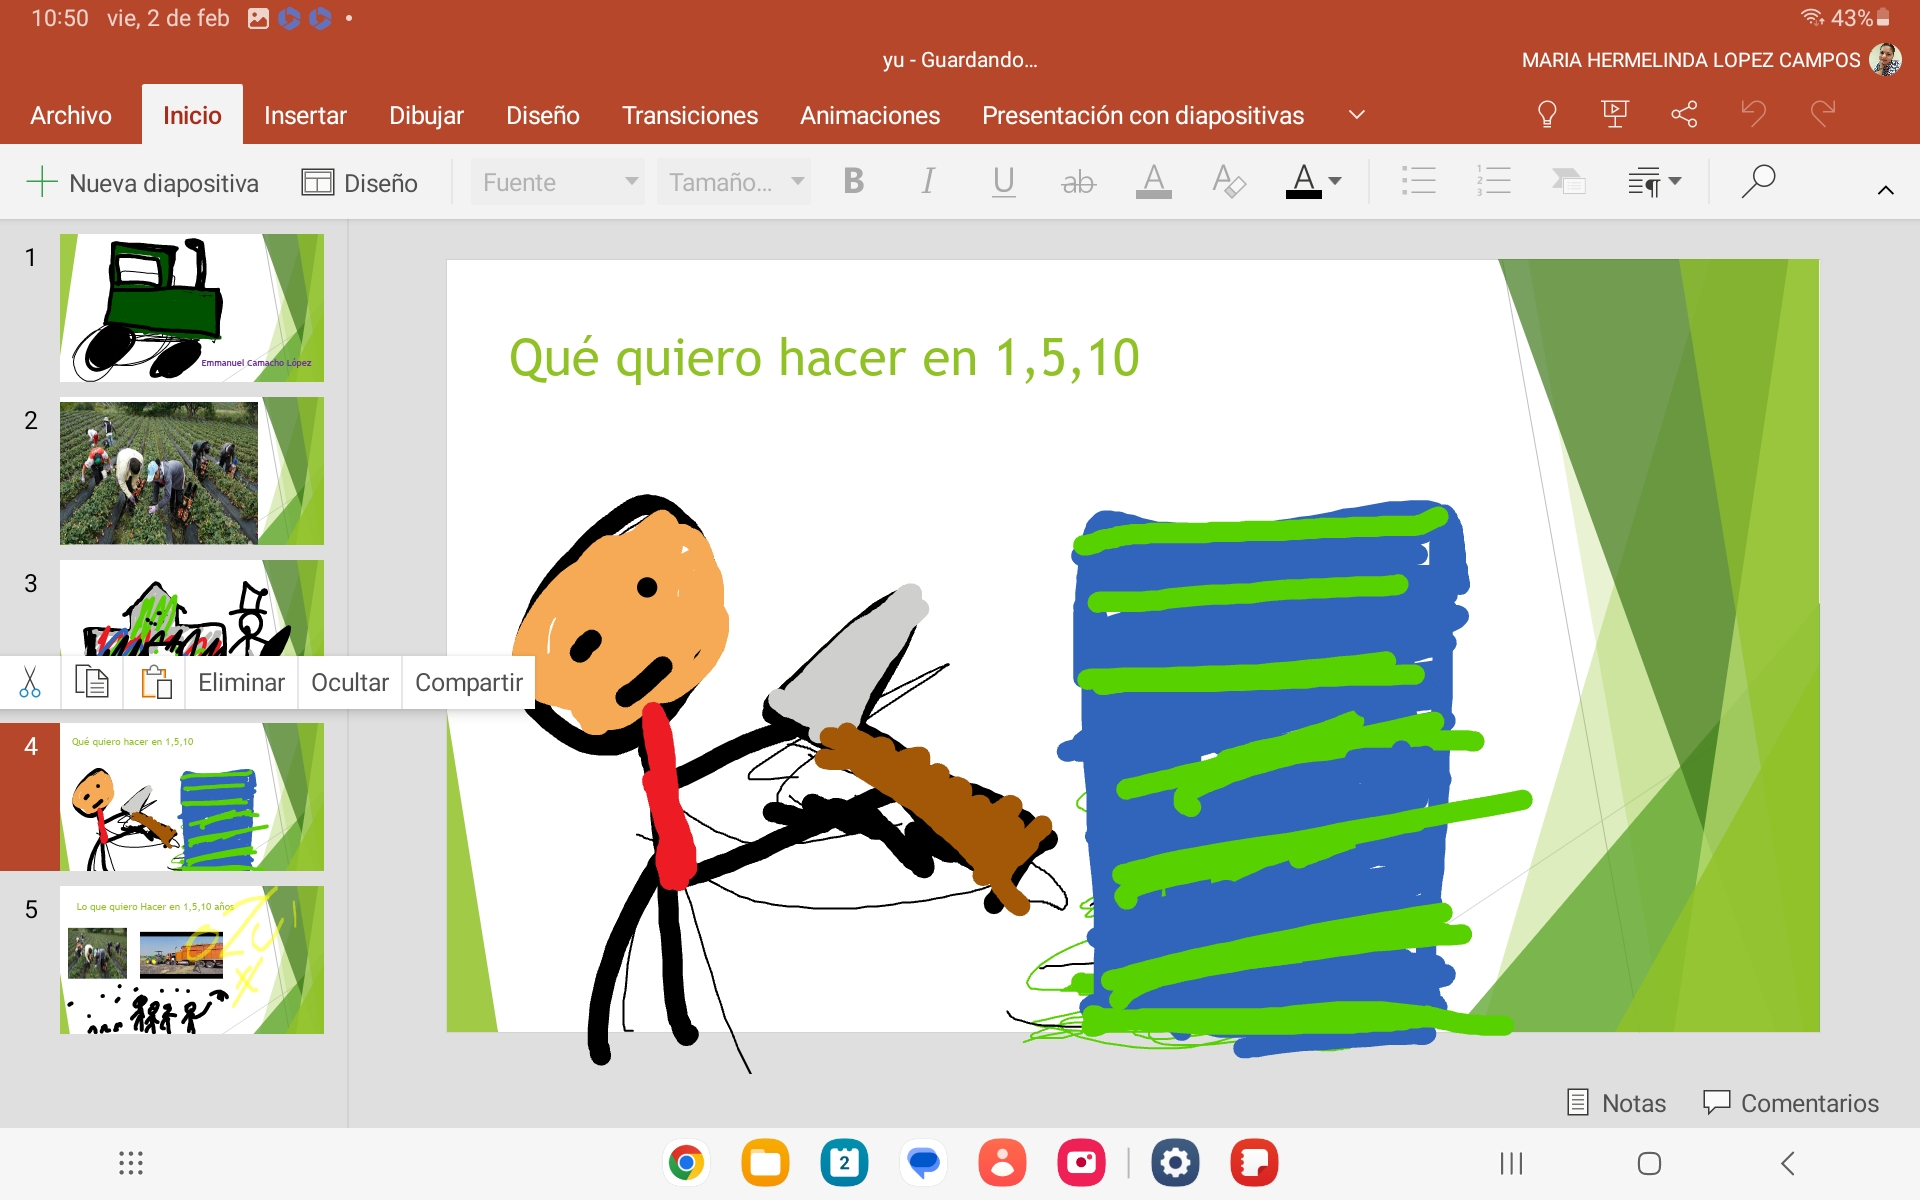Select slide 2 thumbnail with field workers
Viewport: 1920px width, 1200px height.
191,471
